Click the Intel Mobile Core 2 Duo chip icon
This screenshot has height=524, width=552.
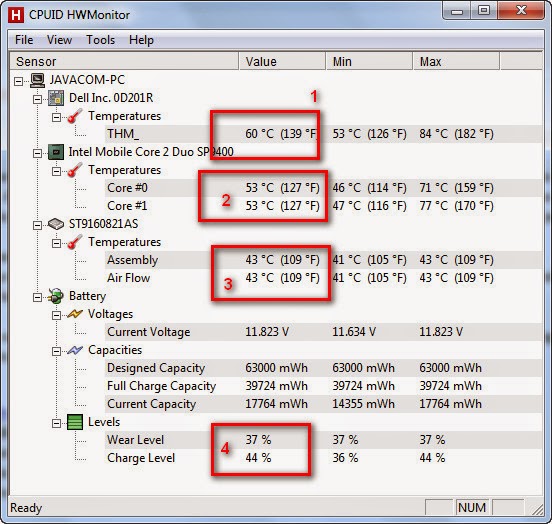pos(56,152)
